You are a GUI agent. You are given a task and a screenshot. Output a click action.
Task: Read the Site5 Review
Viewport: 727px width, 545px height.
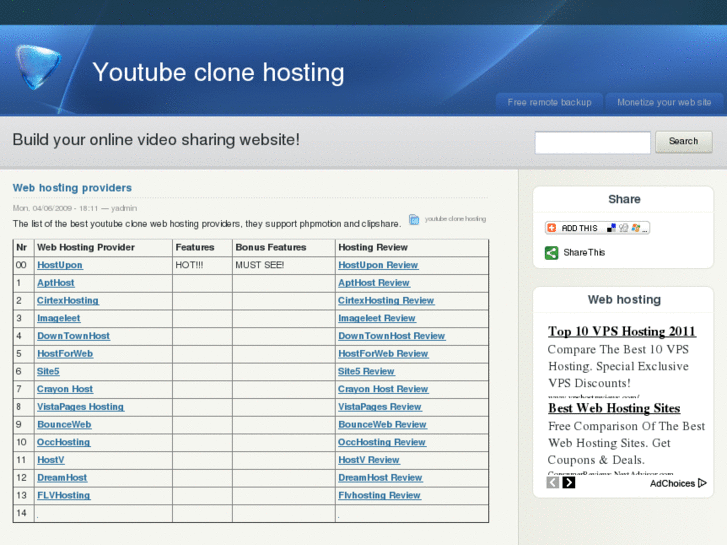click(x=366, y=371)
